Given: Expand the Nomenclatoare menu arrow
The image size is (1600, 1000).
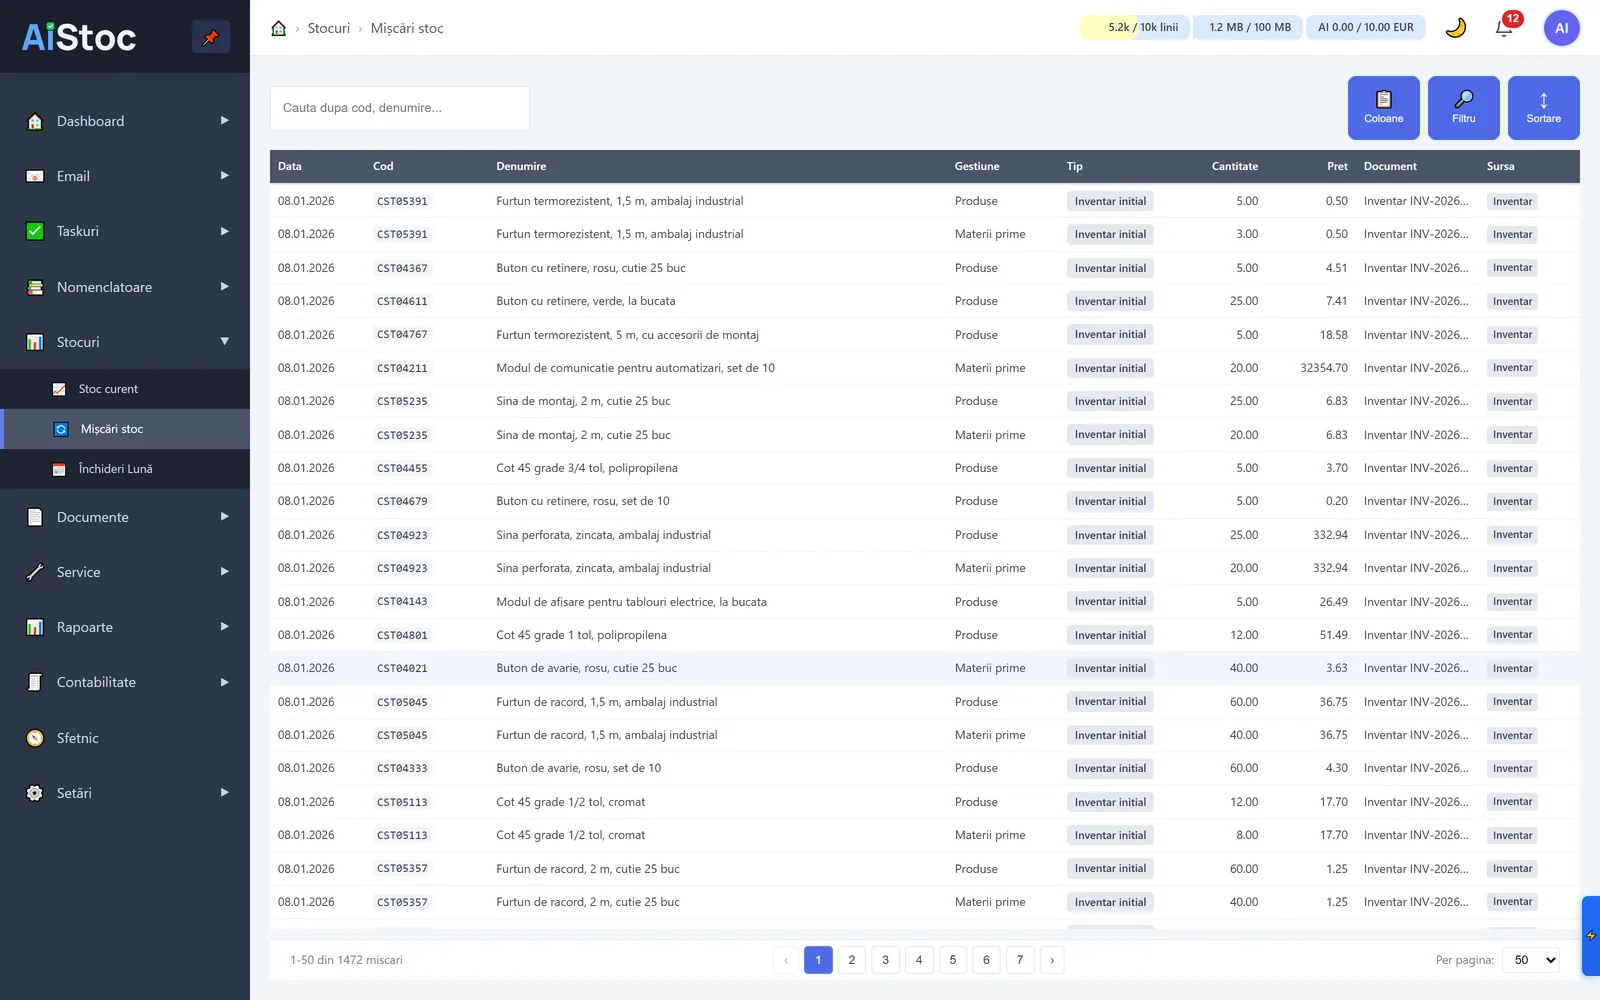Looking at the screenshot, I should click(x=224, y=287).
